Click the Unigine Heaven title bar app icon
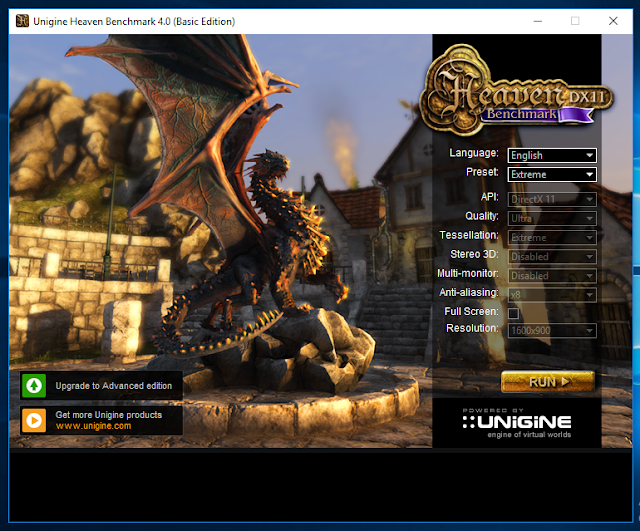This screenshot has width=640, height=531. (22, 21)
